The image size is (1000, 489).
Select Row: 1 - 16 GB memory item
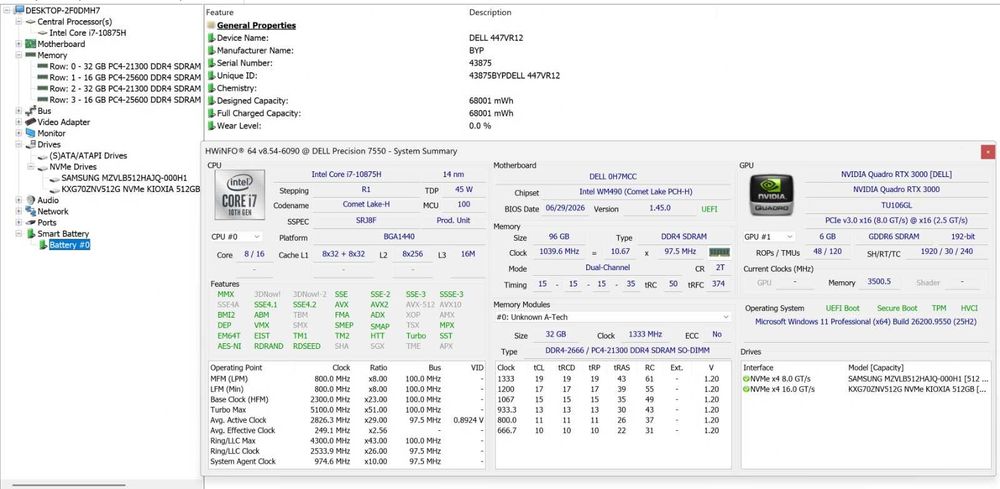click(x=125, y=77)
